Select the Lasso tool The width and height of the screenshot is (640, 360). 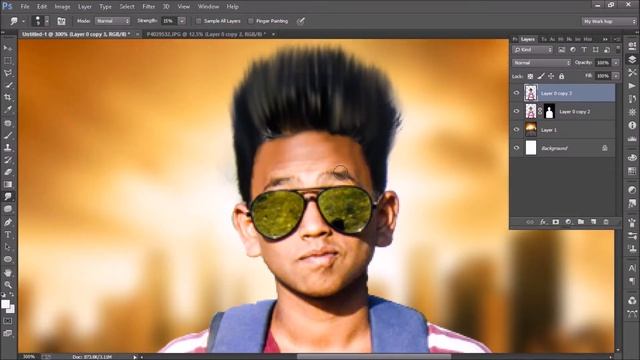click(x=8, y=73)
